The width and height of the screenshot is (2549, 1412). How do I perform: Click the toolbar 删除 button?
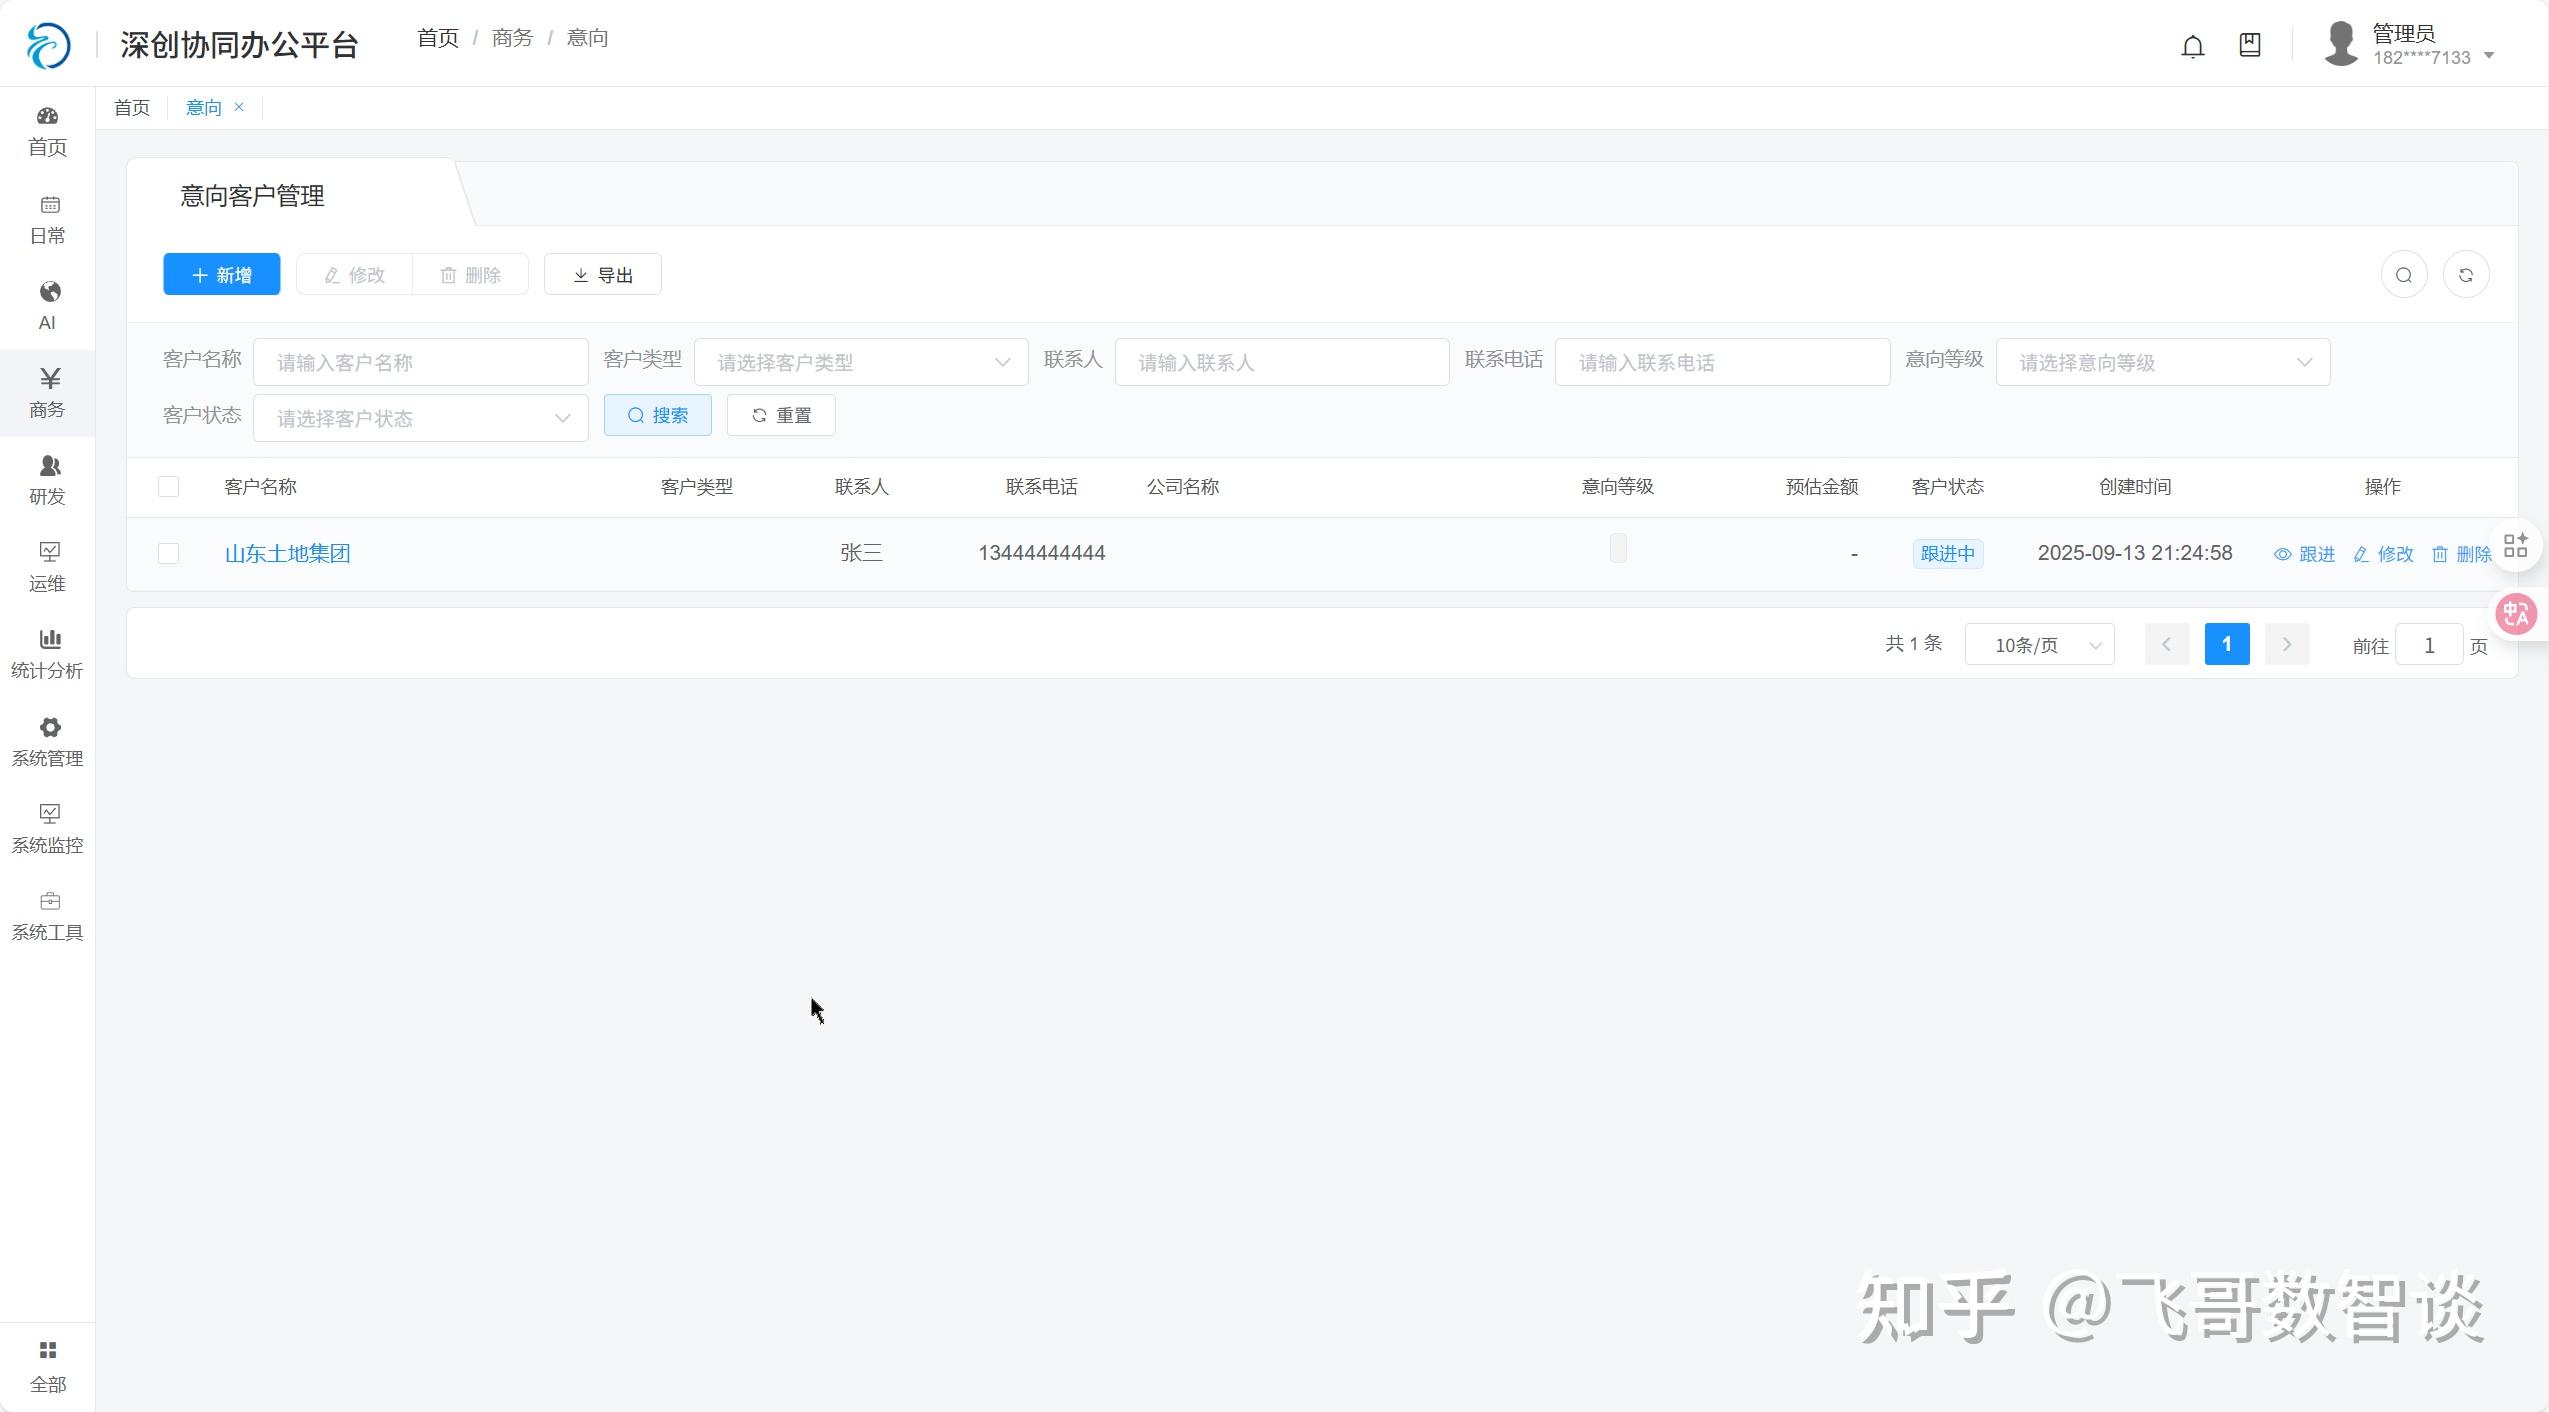(x=470, y=275)
